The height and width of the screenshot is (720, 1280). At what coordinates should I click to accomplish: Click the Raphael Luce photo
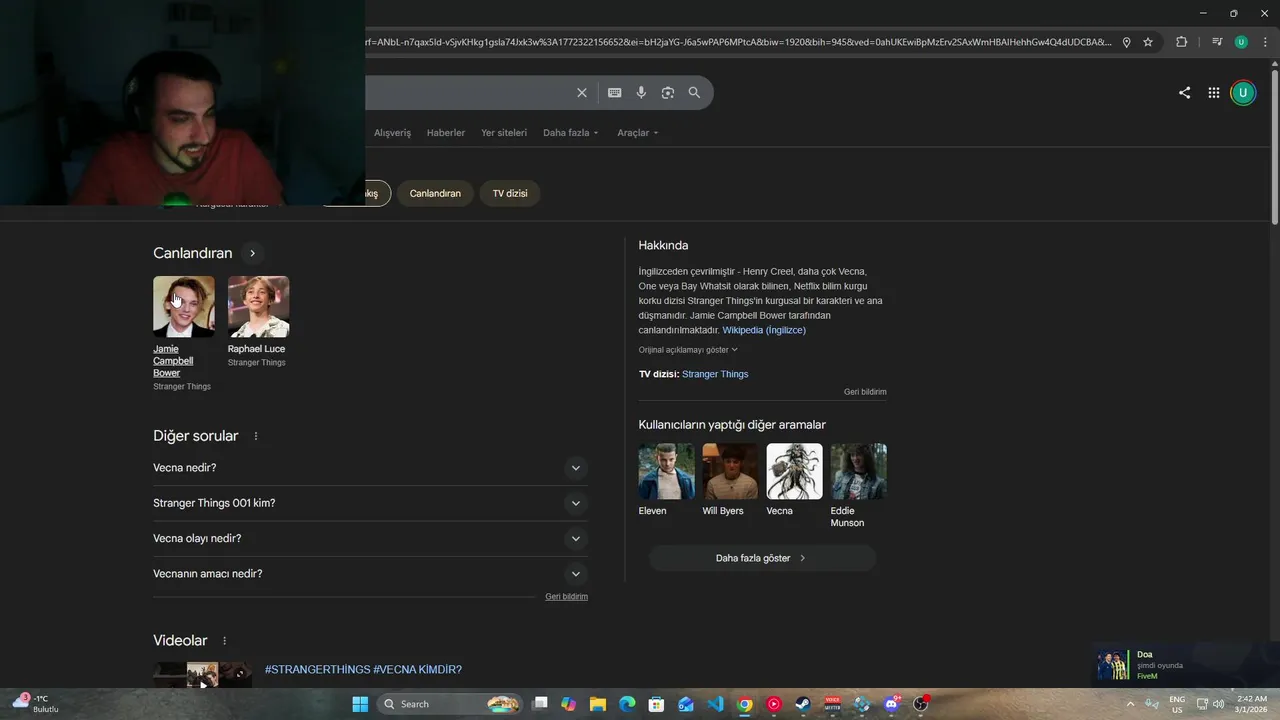point(259,307)
